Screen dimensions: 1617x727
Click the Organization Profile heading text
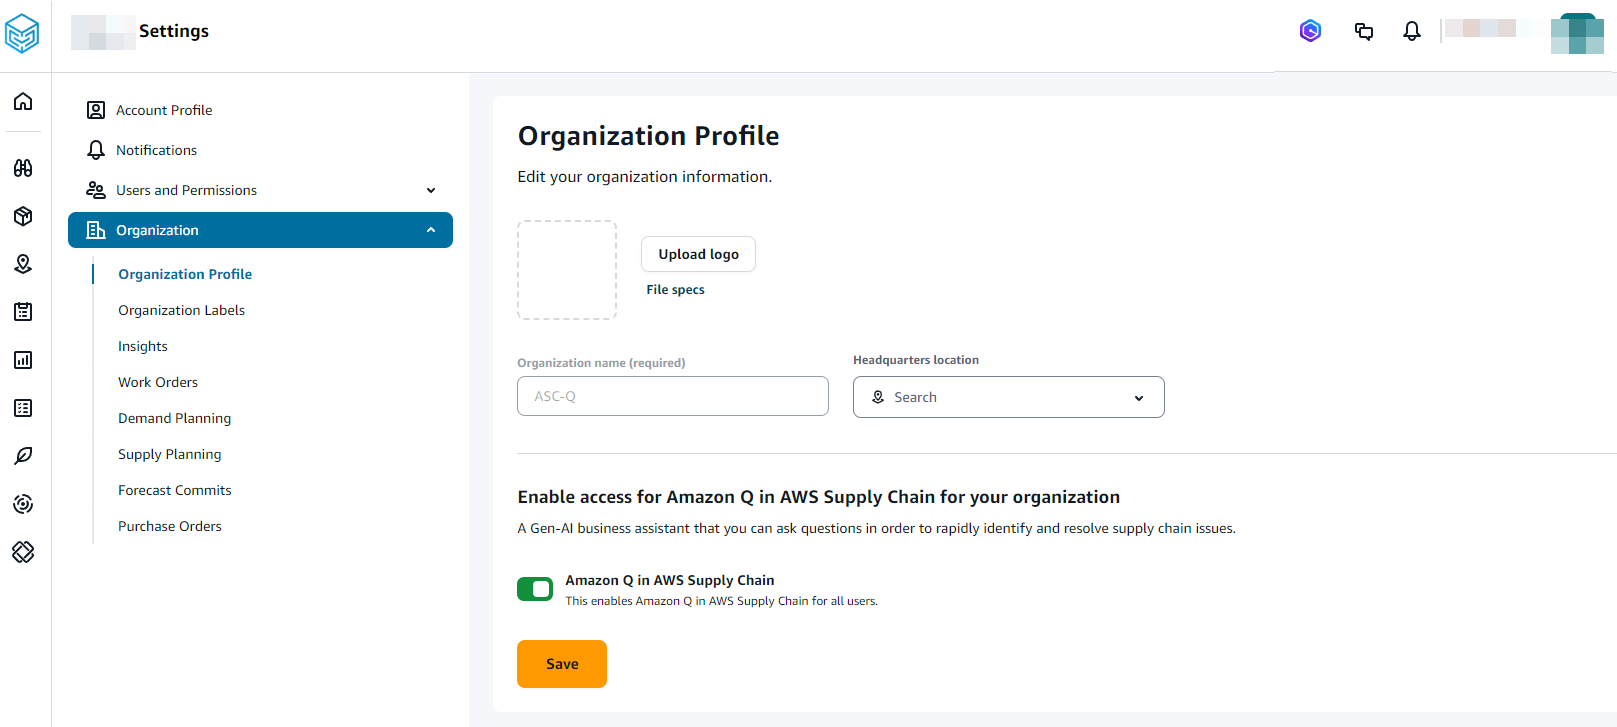point(648,136)
